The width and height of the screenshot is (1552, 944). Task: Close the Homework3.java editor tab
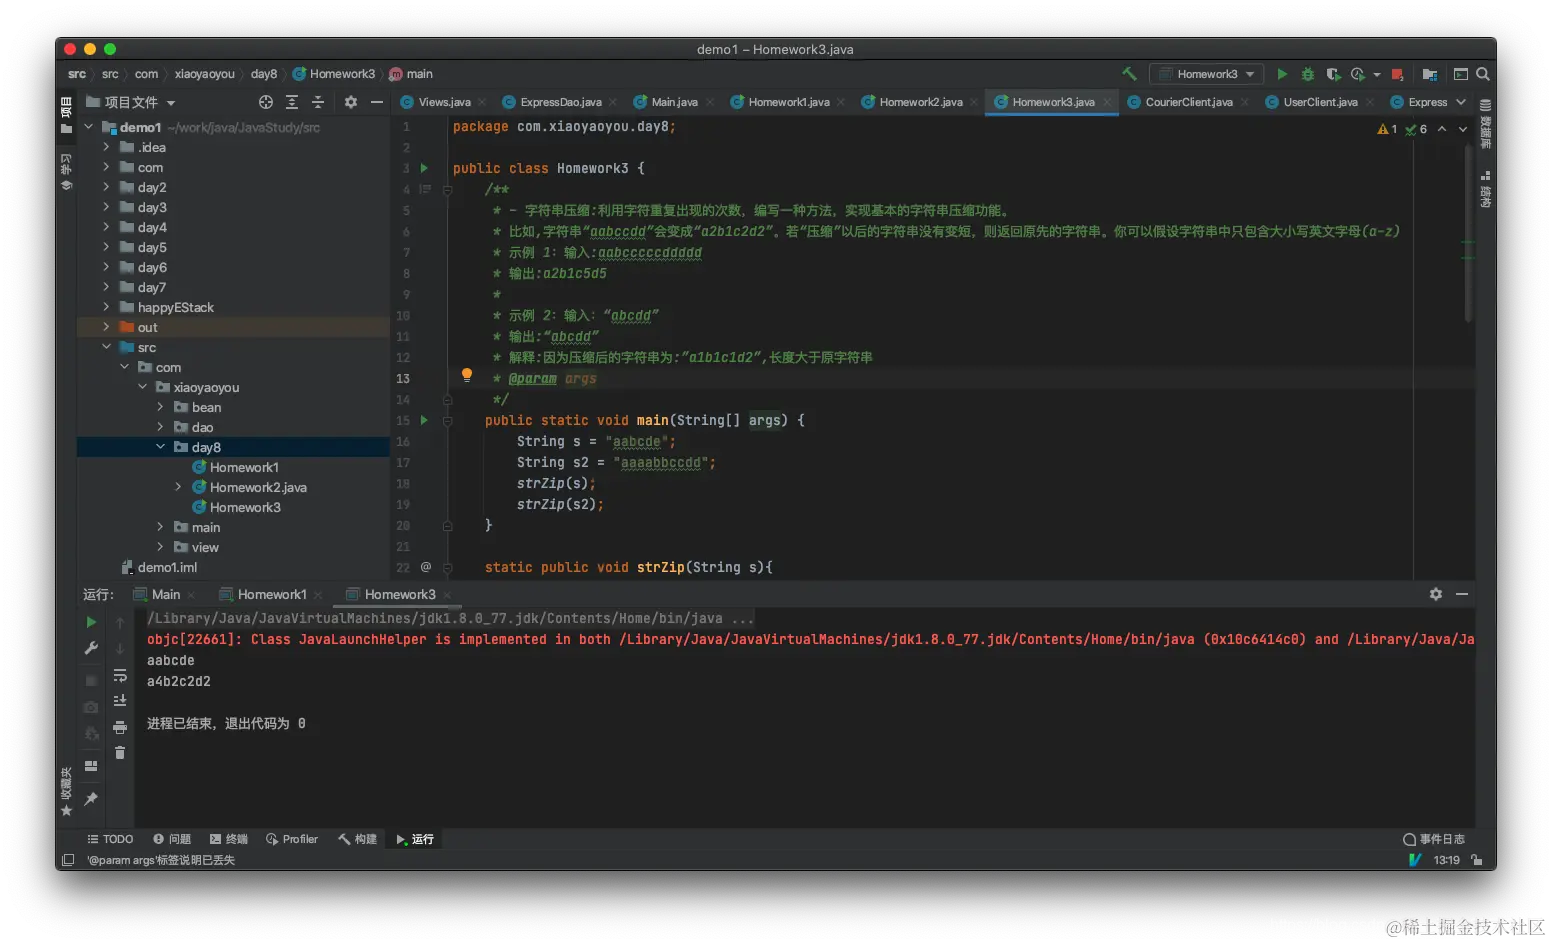1107,102
